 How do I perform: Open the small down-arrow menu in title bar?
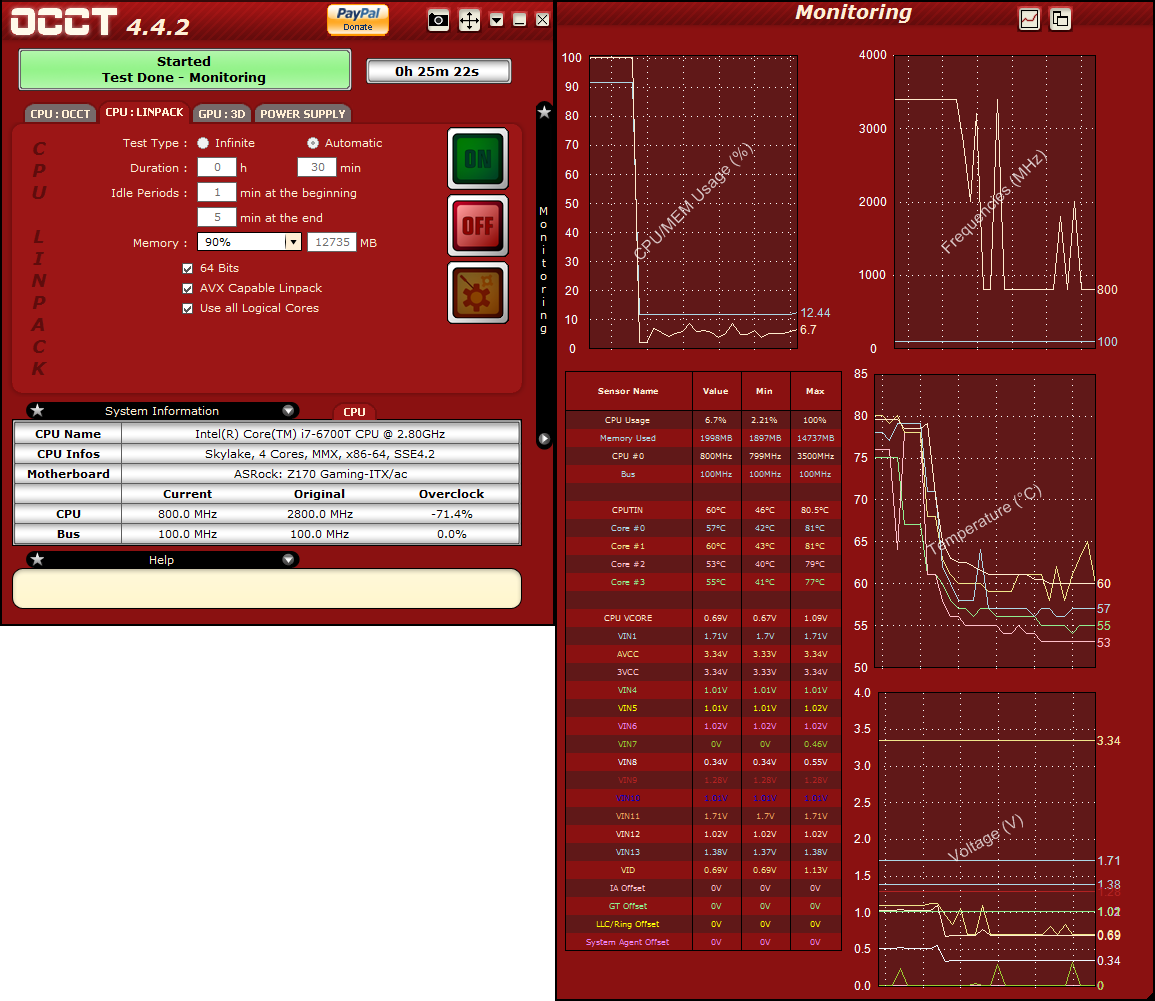(496, 20)
